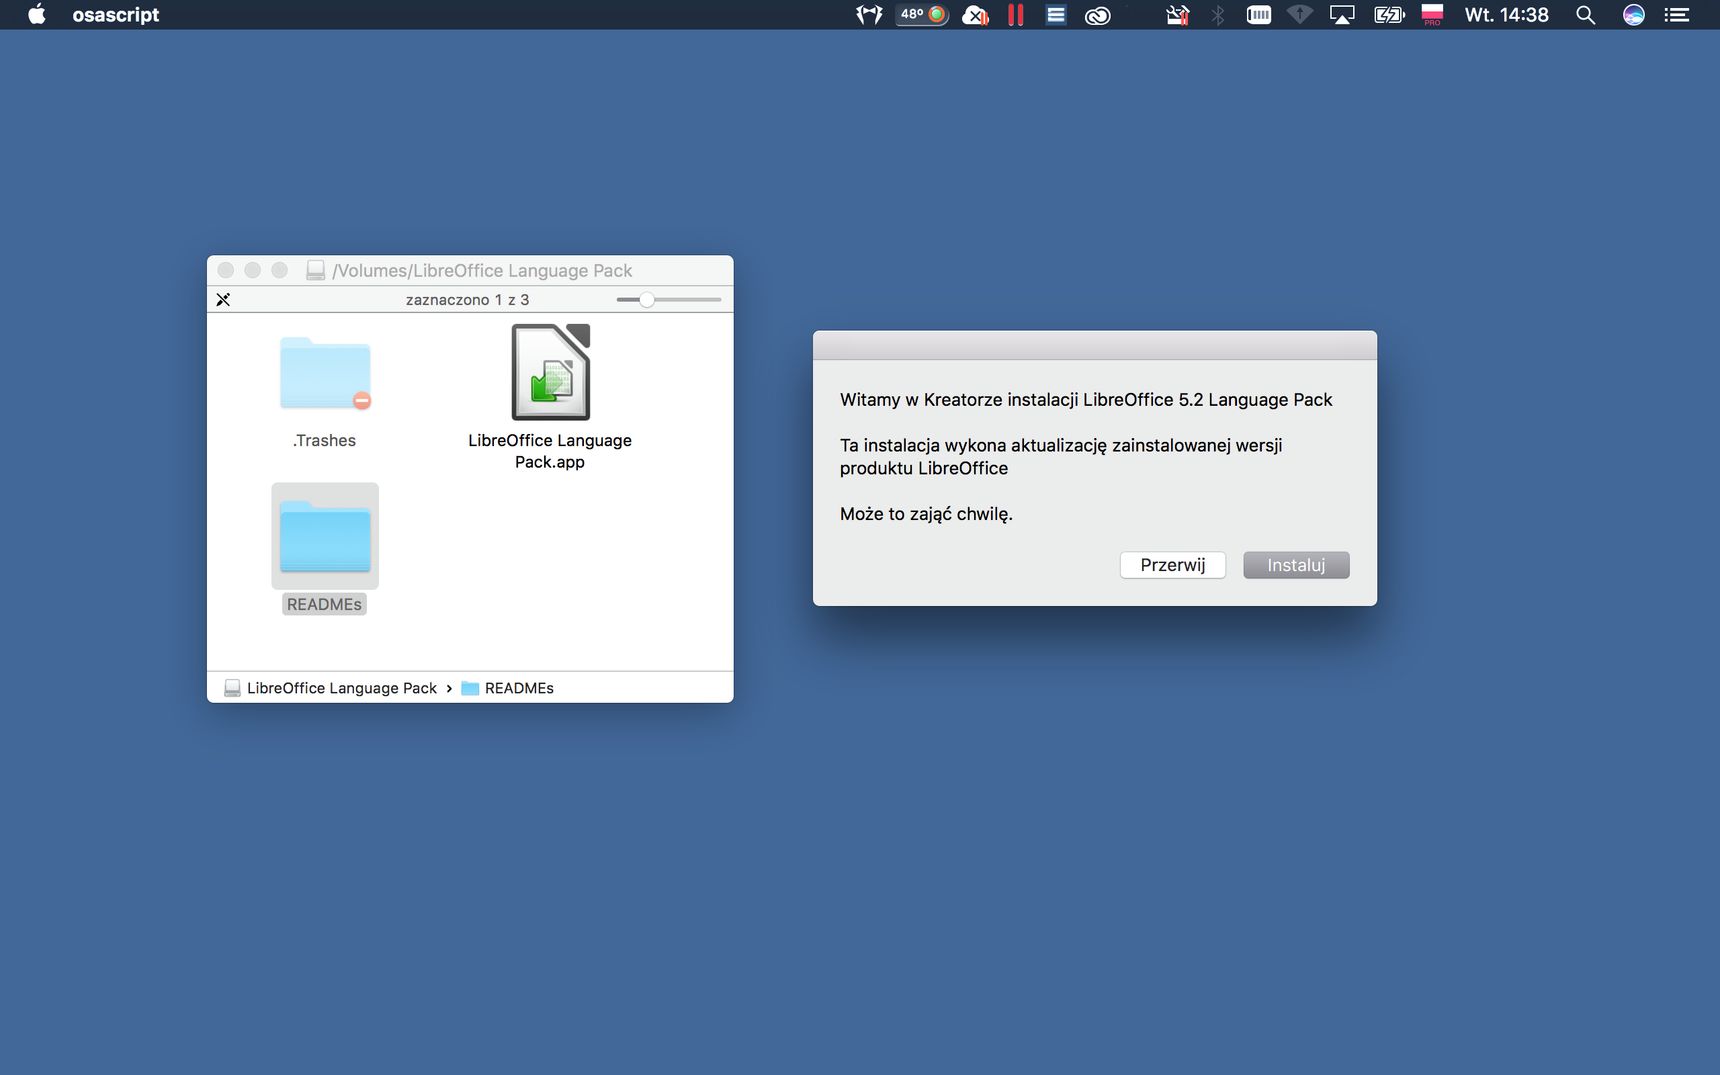Open Notification Center list icon
The width and height of the screenshot is (1720, 1075).
pos(1677,14)
